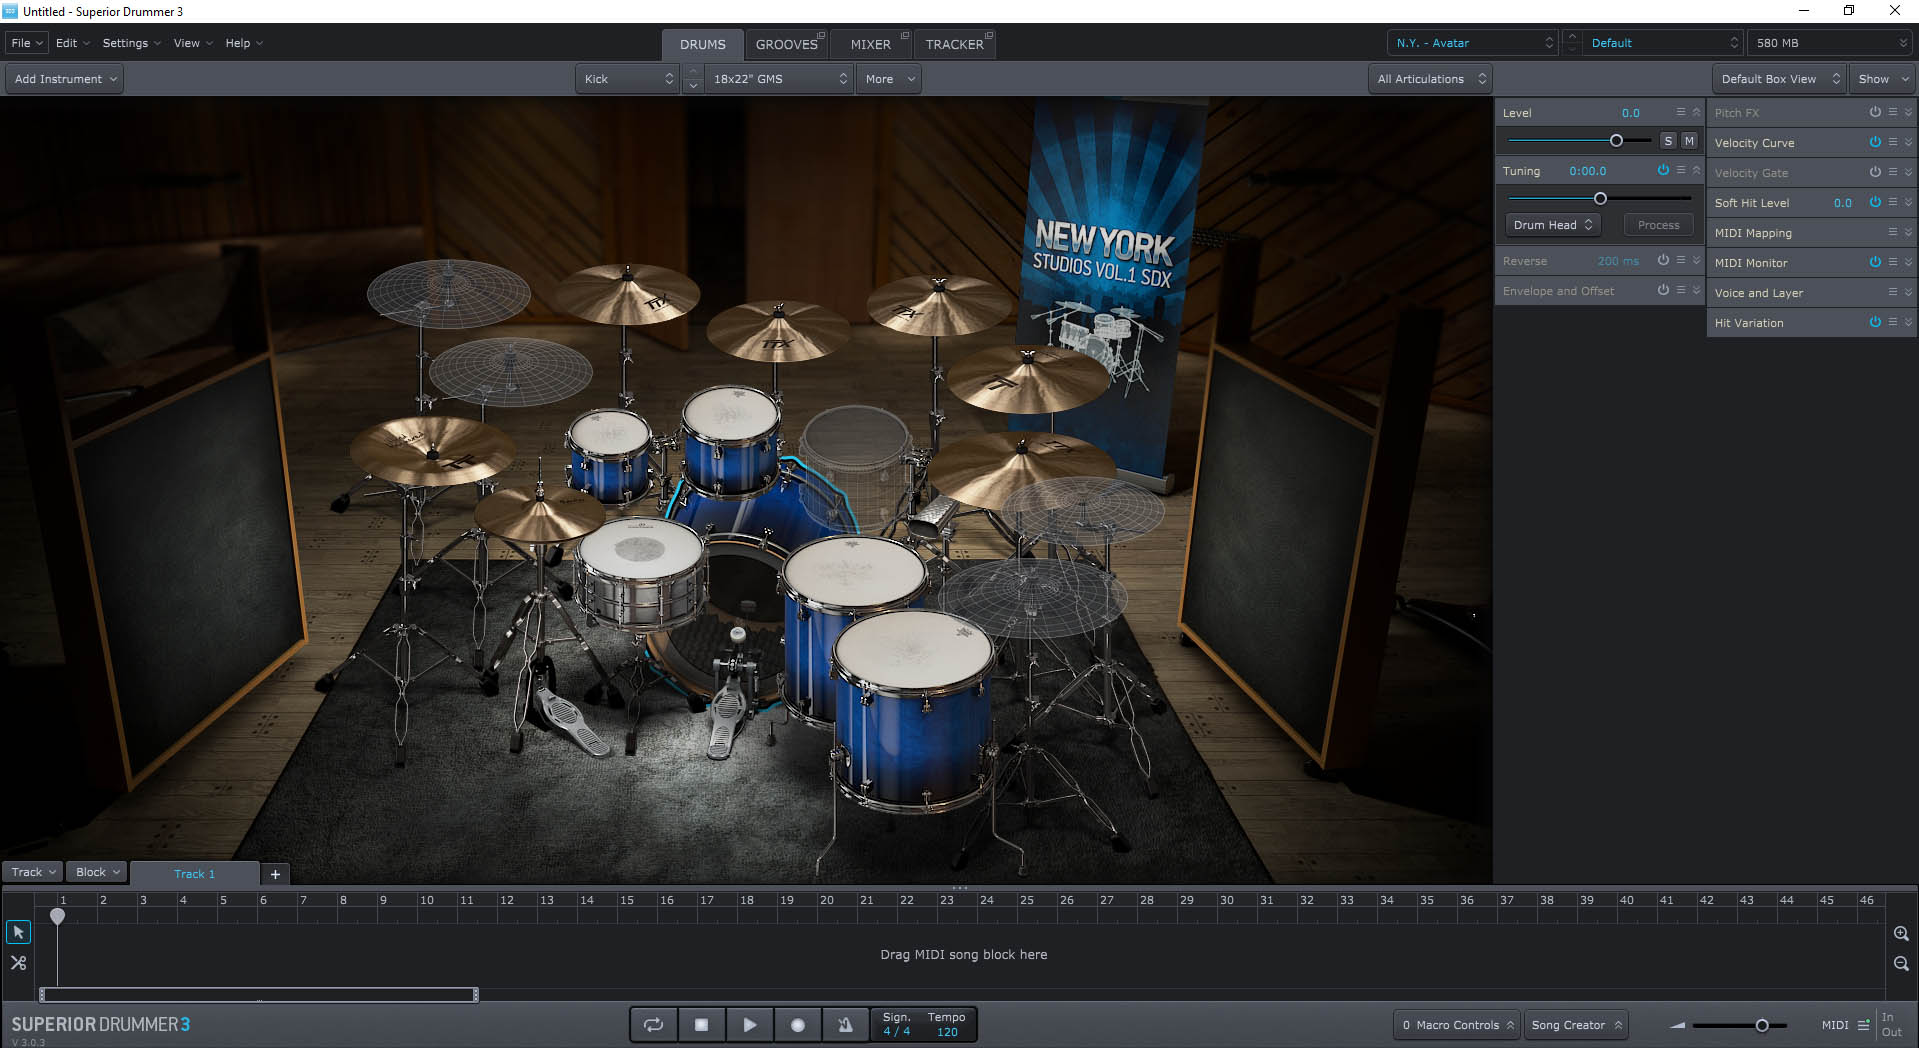Mute the Kick with M button
This screenshot has width=1919, height=1048.
1689,141
